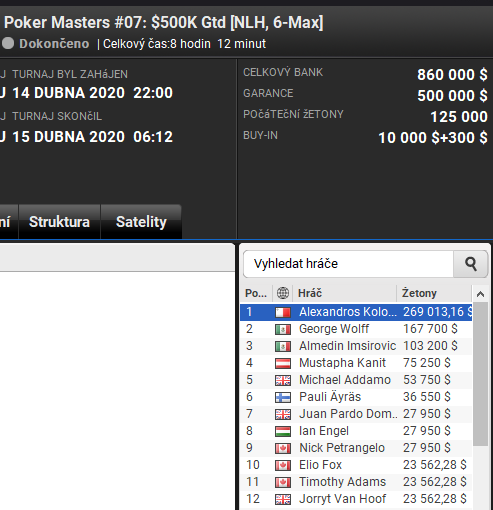Click the Hungarian flag beside Ian Engel
The height and width of the screenshot is (510, 493).
pos(283,431)
